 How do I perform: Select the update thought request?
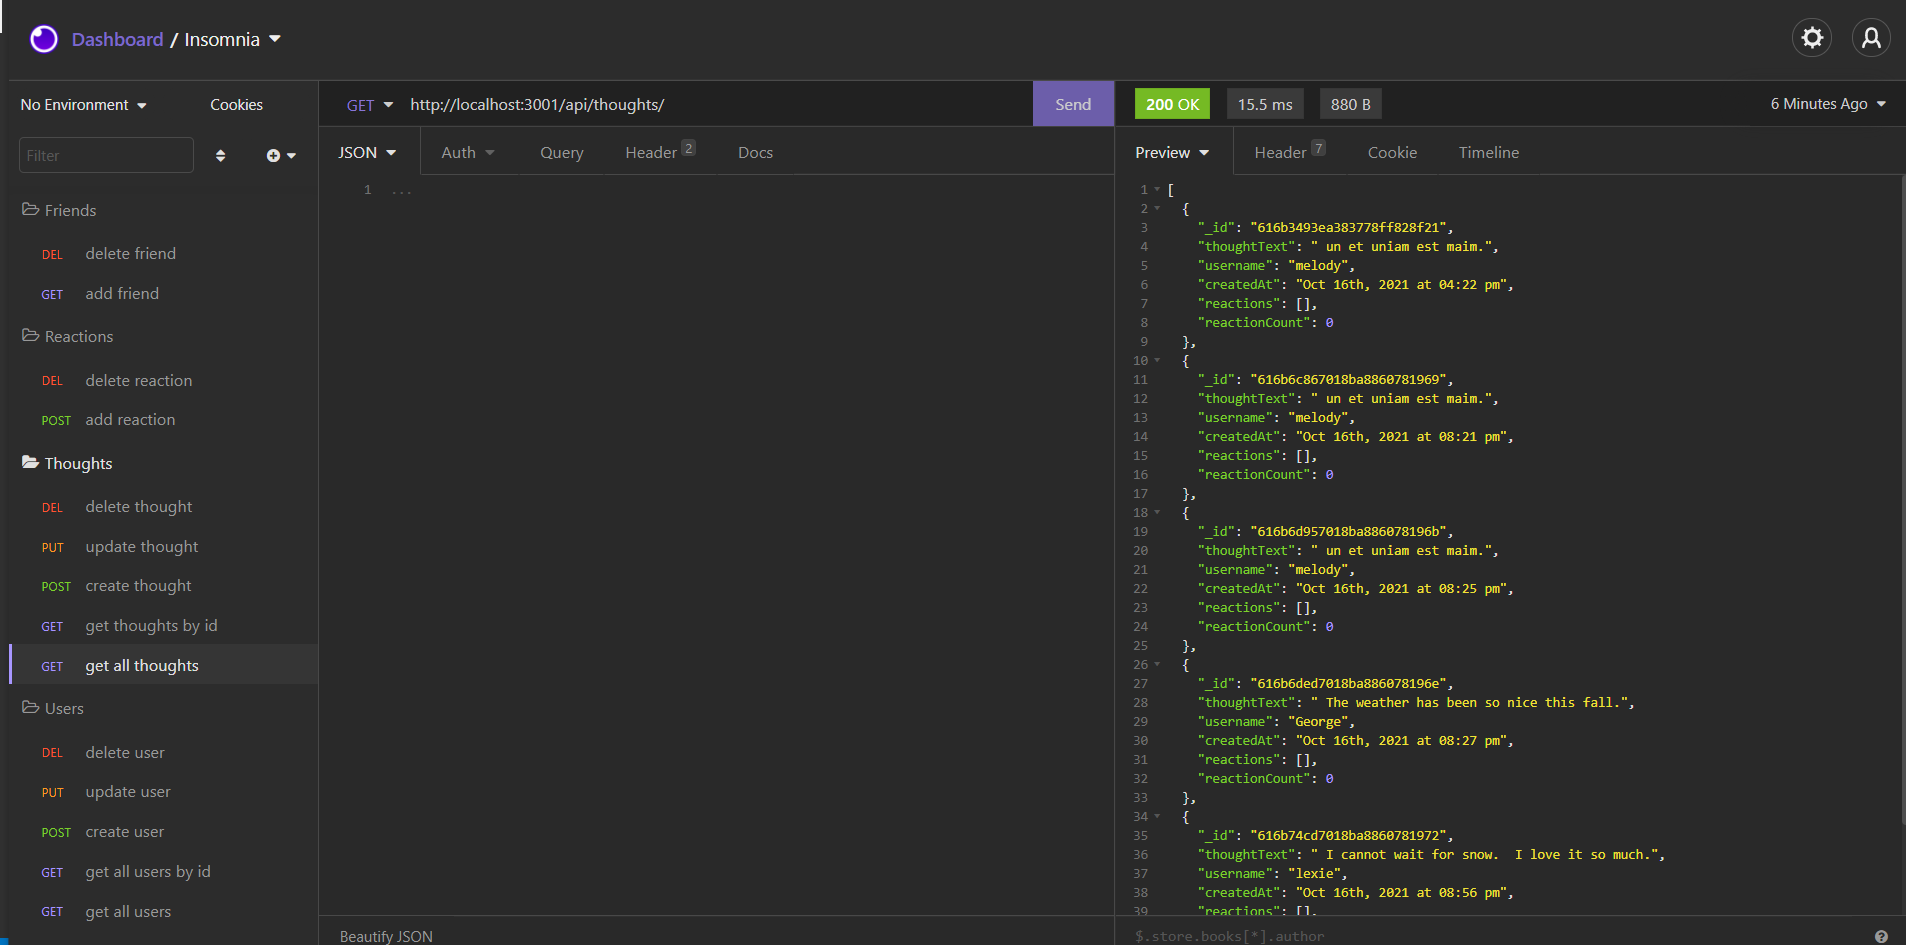pyautogui.click(x=163, y=547)
